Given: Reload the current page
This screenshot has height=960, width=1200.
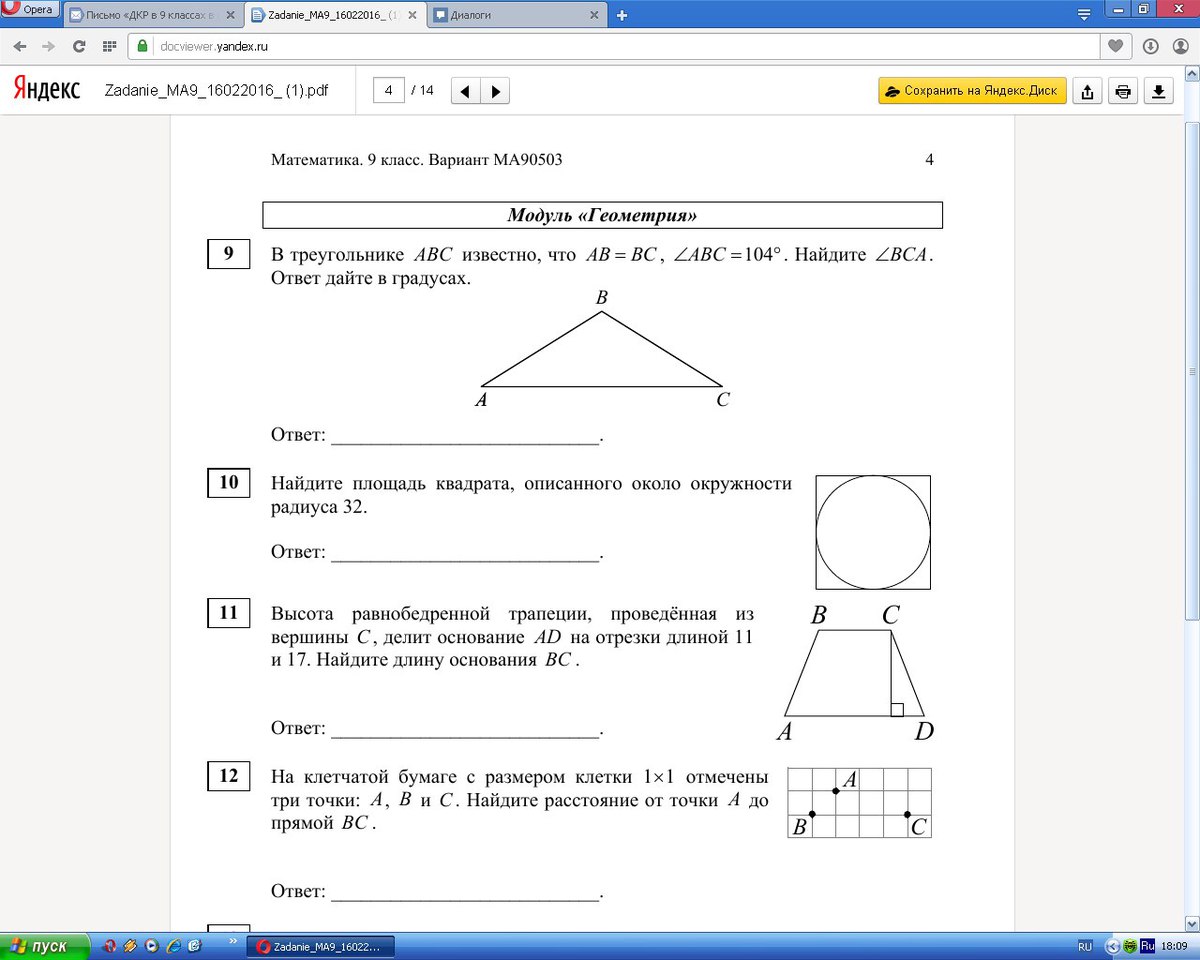Looking at the screenshot, I should (x=79, y=46).
